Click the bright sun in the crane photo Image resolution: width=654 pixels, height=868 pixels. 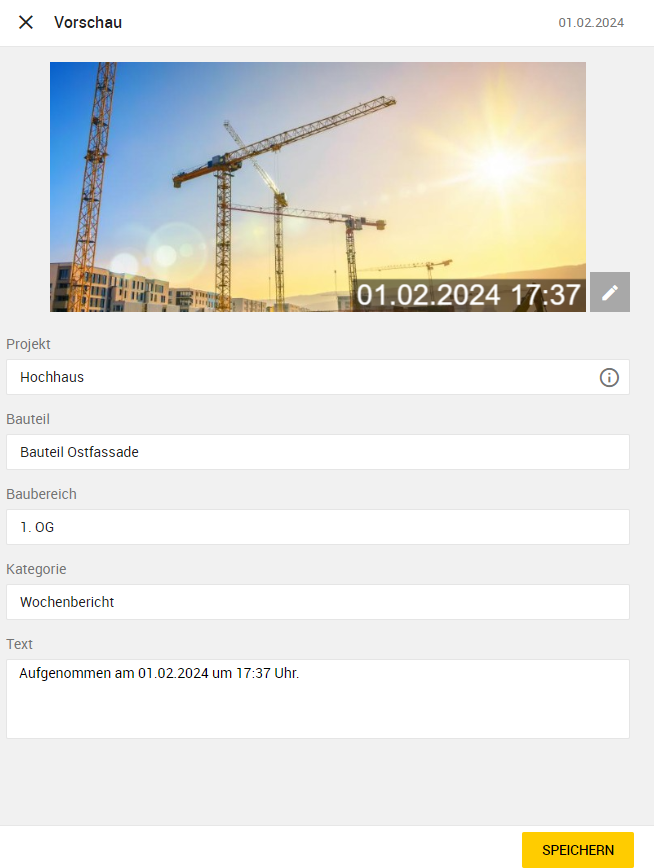(x=503, y=162)
